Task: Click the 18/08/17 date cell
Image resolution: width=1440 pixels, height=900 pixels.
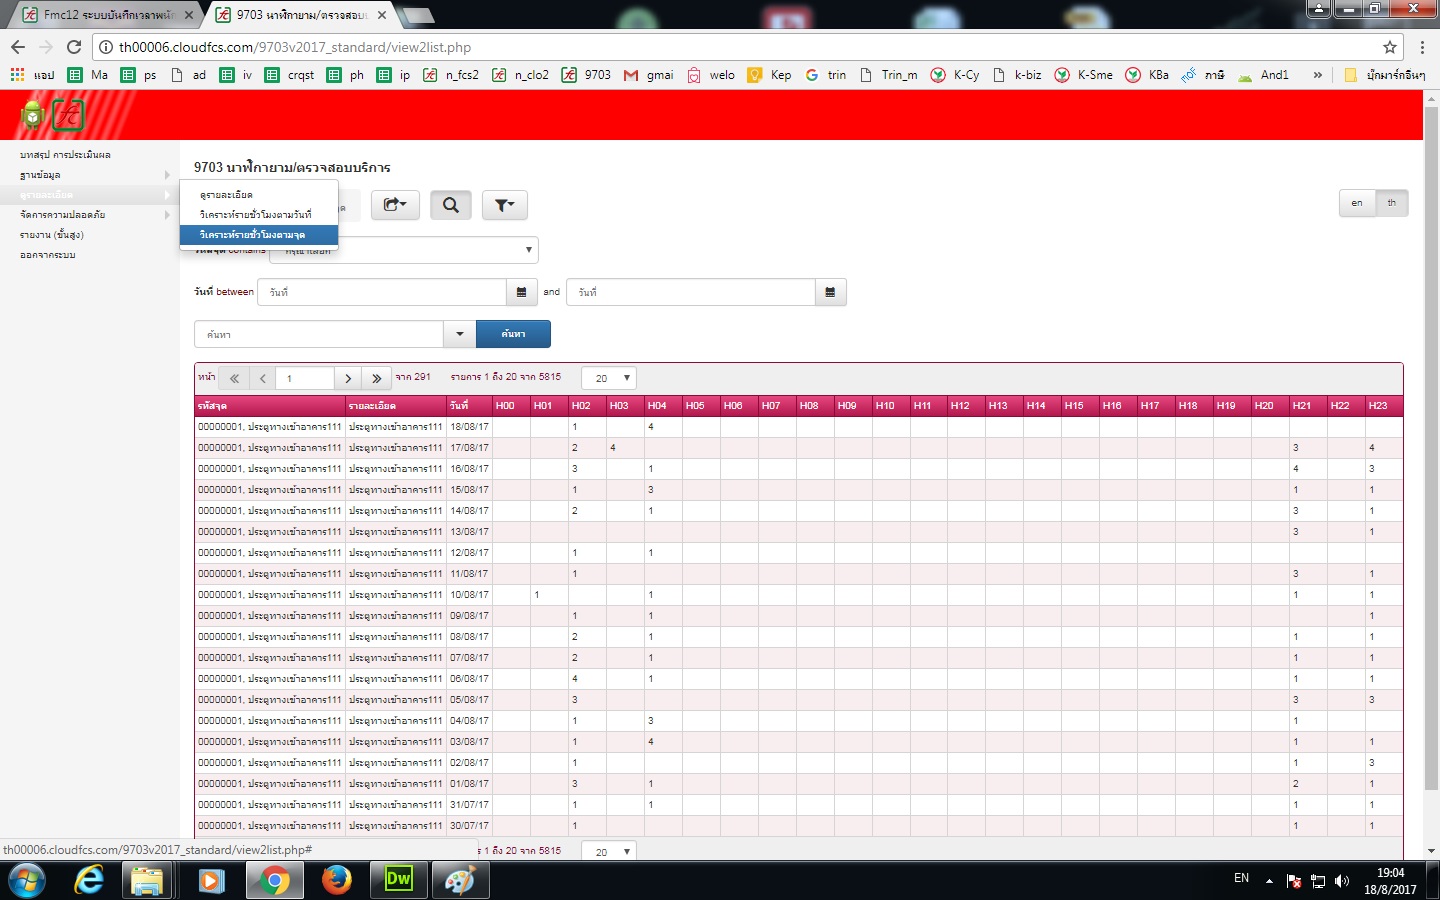Action: coord(469,427)
